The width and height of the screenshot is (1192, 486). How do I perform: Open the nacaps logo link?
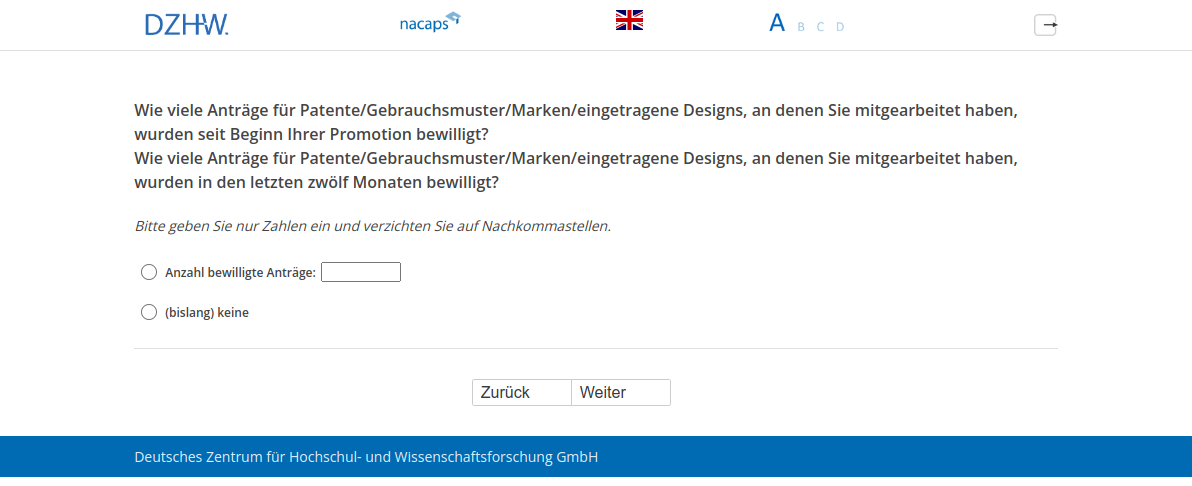click(429, 22)
